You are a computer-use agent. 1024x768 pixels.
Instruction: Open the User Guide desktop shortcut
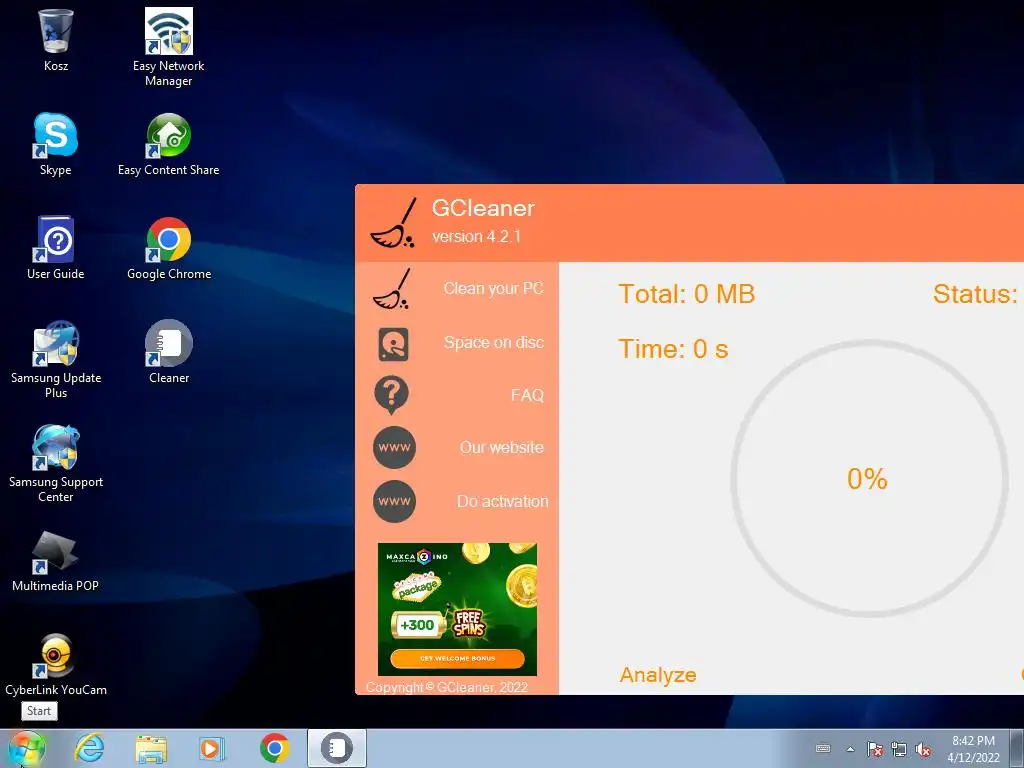click(x=56, y=248)
